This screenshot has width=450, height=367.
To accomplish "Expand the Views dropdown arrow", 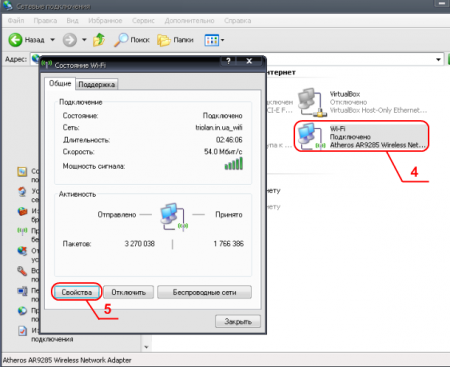I will 222,40.
